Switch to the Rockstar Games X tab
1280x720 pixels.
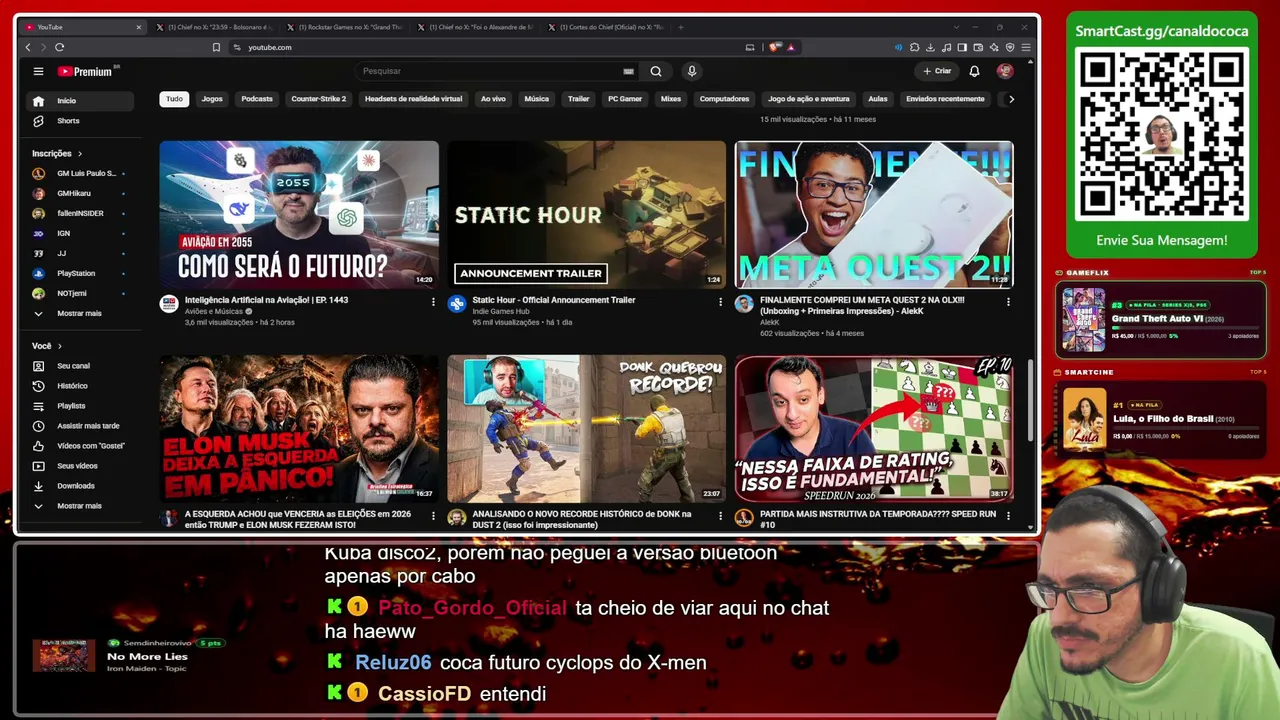tap(344, 27)
